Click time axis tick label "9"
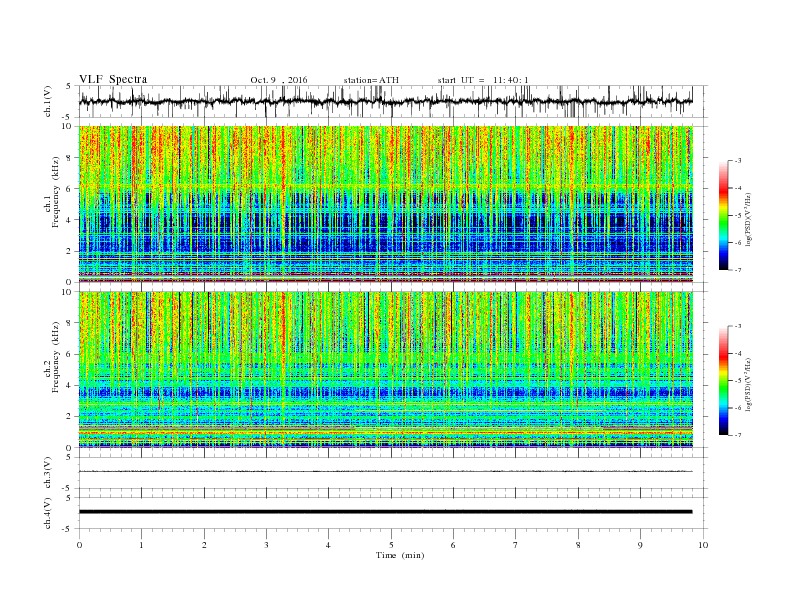 (x=640, y=545)
